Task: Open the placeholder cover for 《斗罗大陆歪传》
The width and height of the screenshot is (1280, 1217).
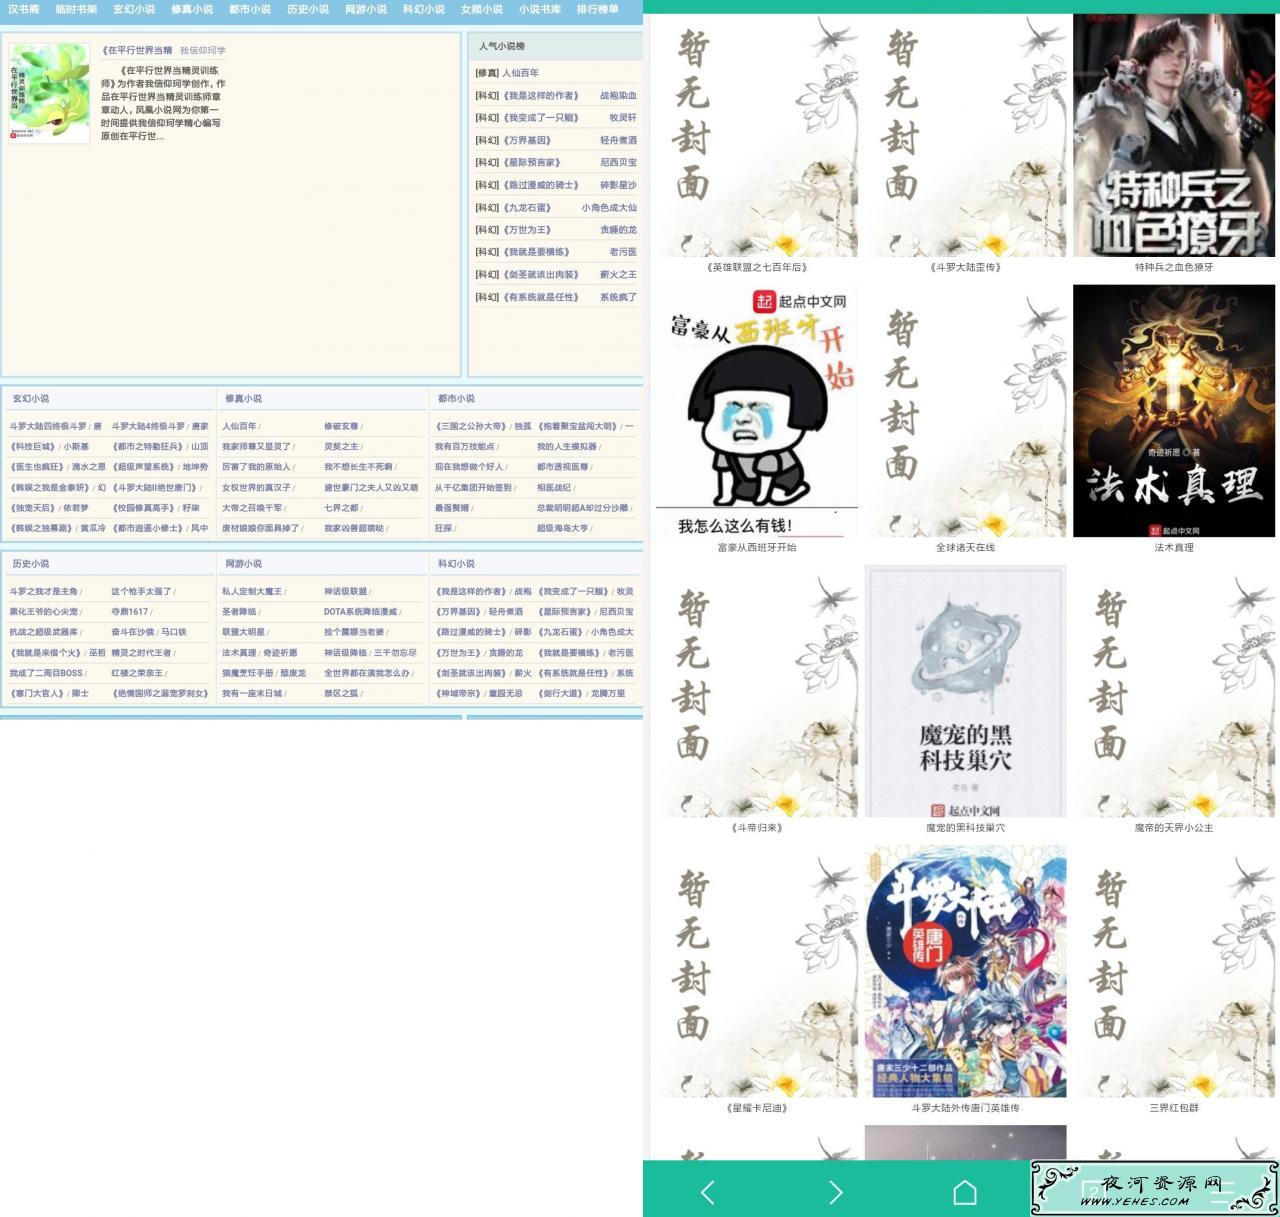Action: click(x=965, y=135)
